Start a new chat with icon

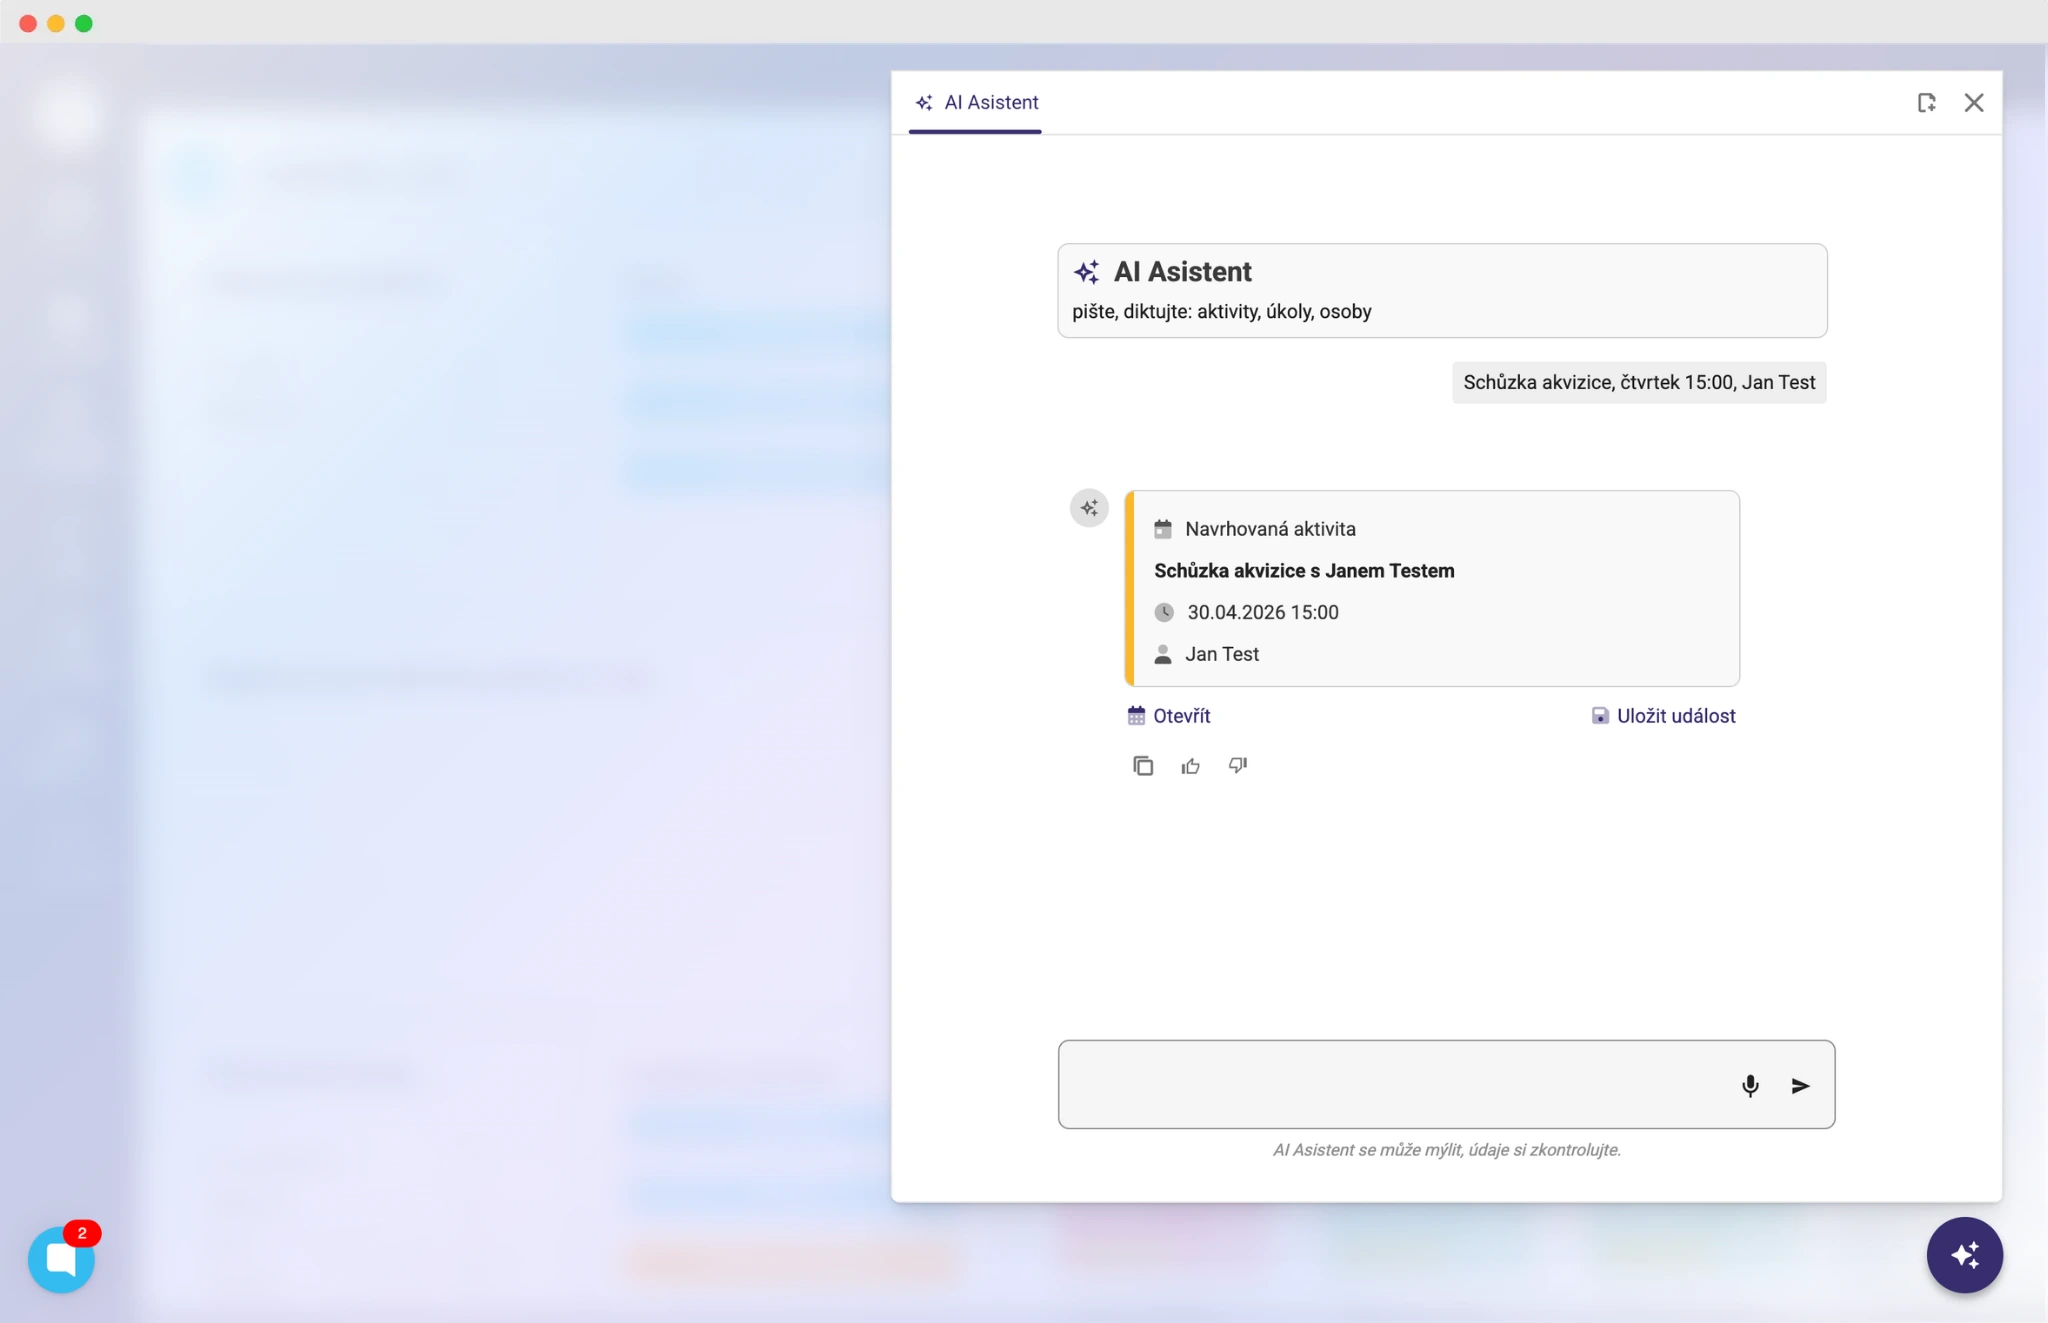coord(1926,103)
